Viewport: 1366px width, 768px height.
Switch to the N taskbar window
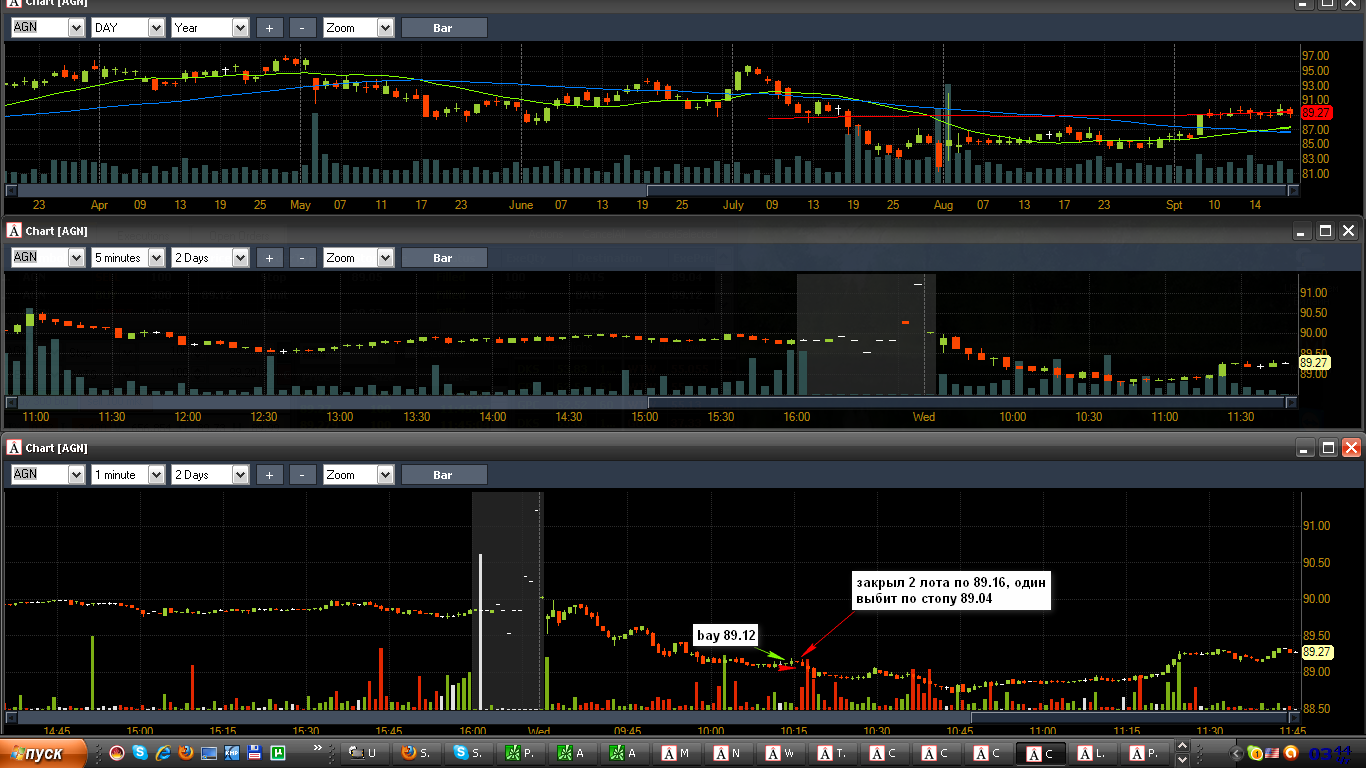[730, 754]
